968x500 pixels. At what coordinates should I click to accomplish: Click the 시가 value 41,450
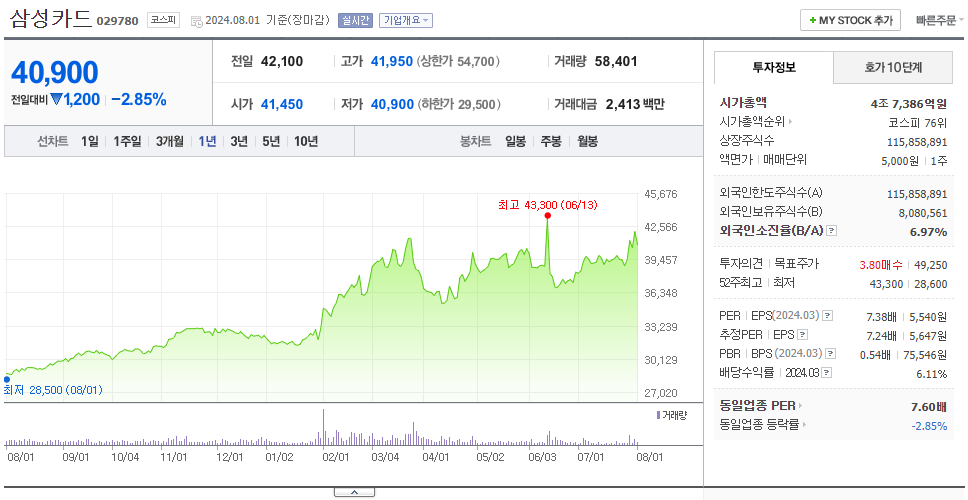282,104
